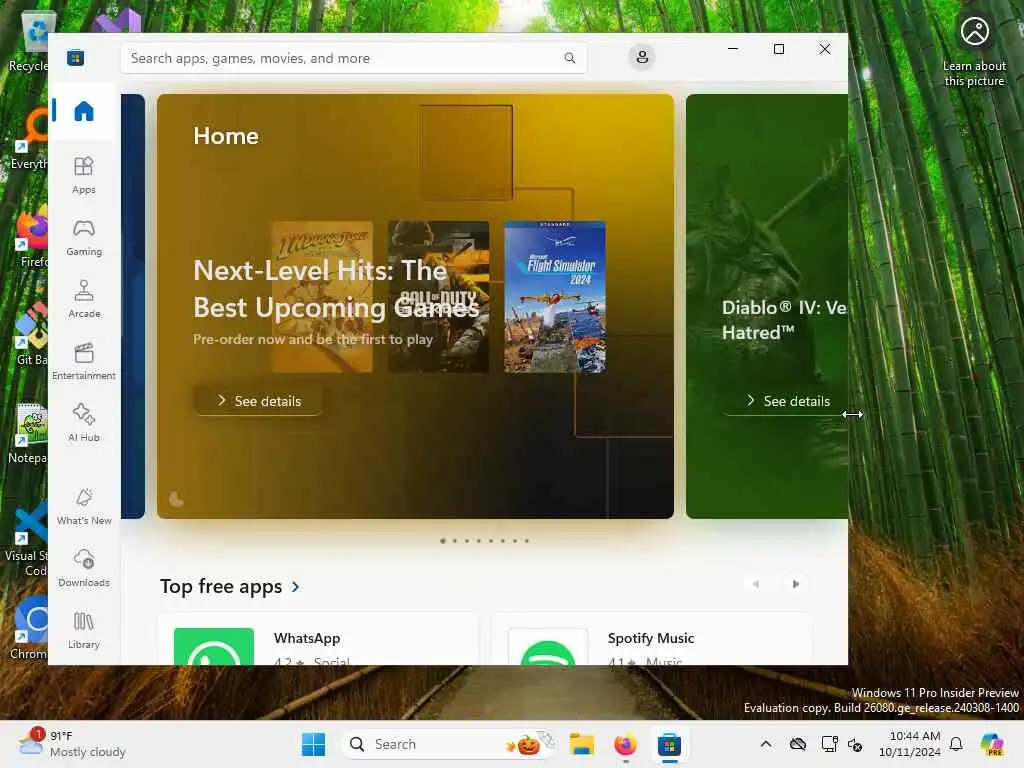The image size is (1024, 768).
Task: Click the Microsoft Store logo icon
Action: click(x=75, y=58)
